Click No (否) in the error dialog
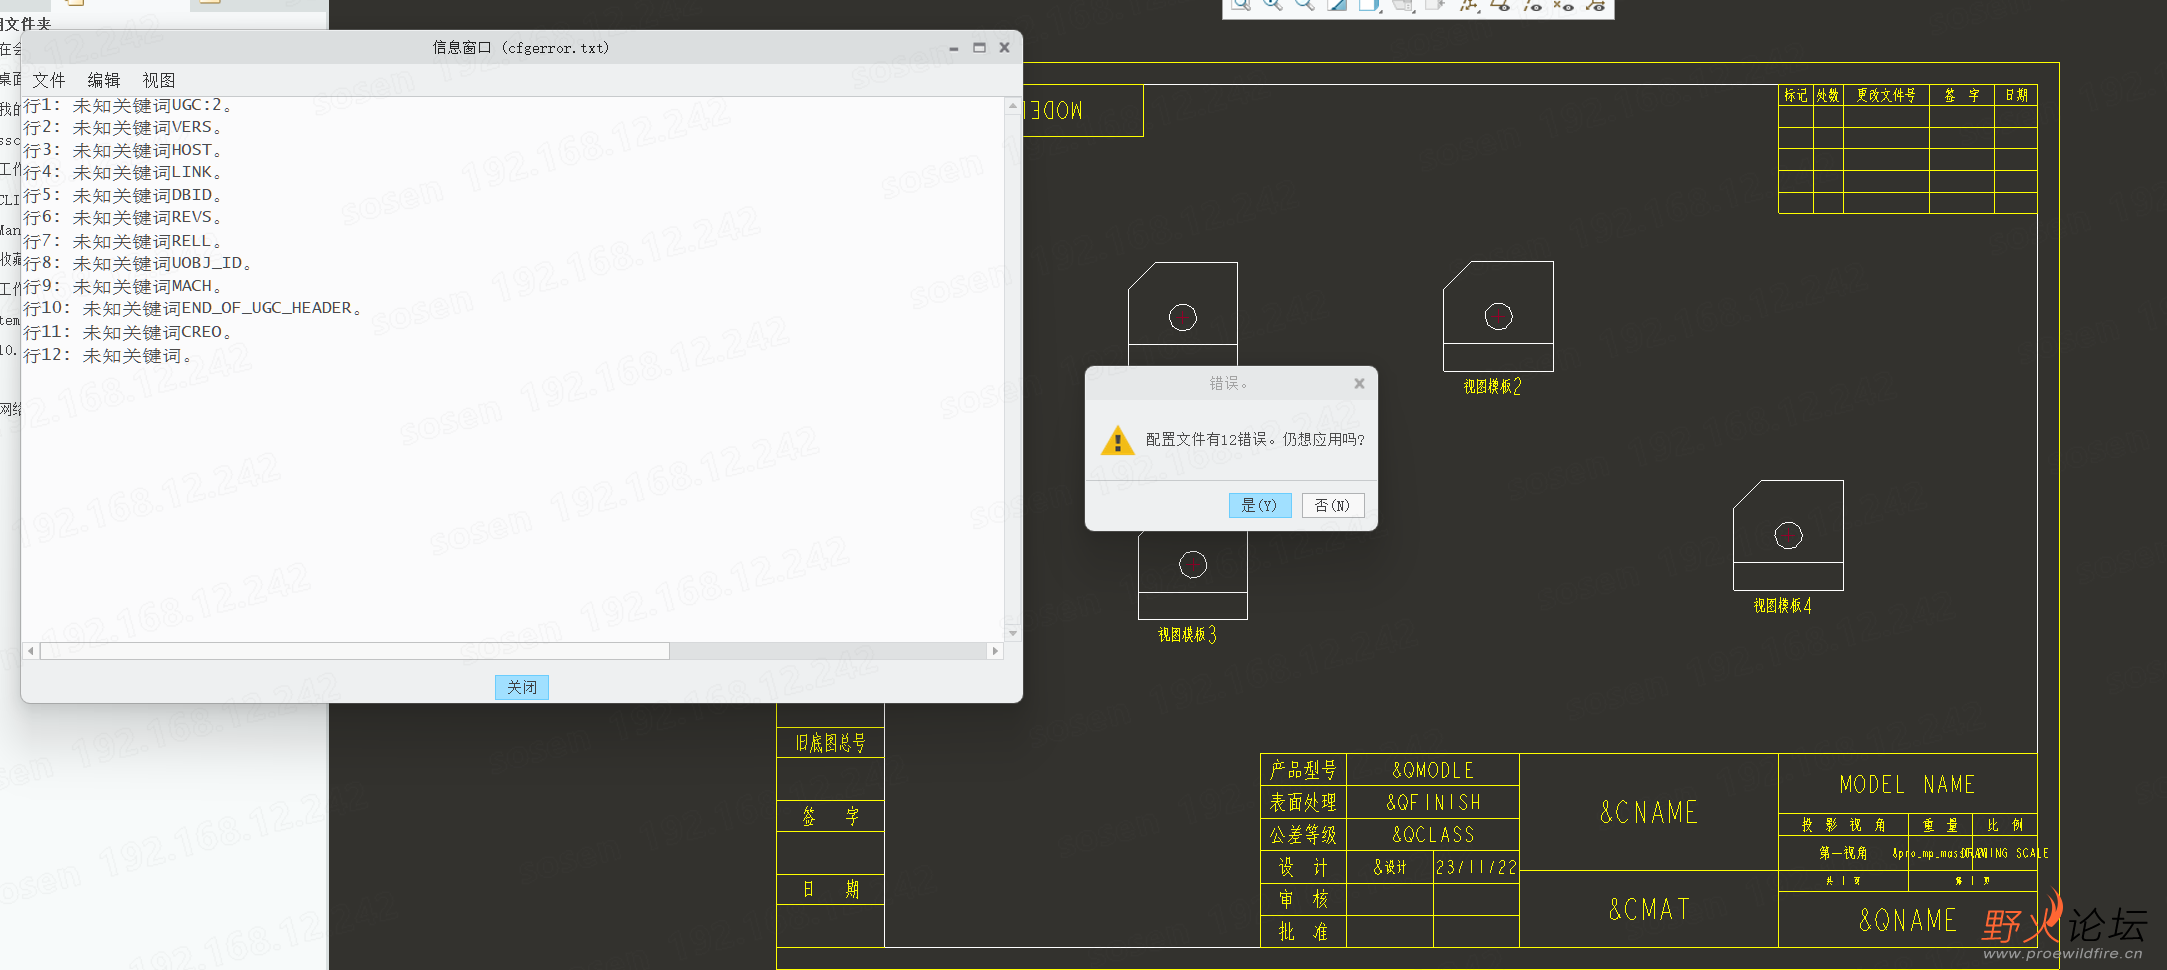Screen dimensions: 2167x970 (x=1332, y=505)
